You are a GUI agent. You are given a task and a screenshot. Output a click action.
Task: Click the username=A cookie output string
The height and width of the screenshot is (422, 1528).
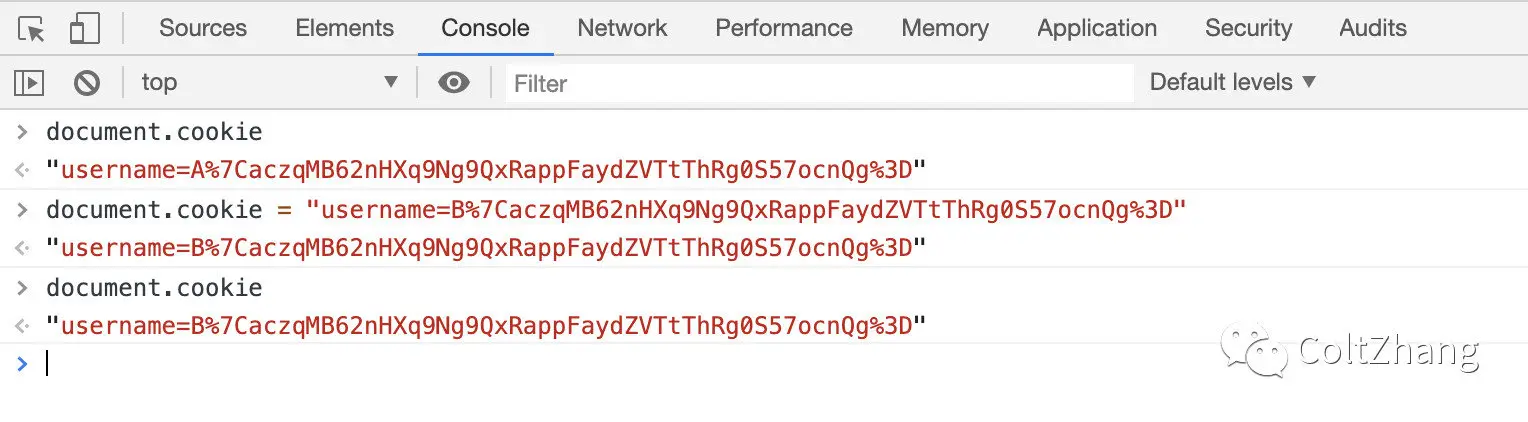486,170
